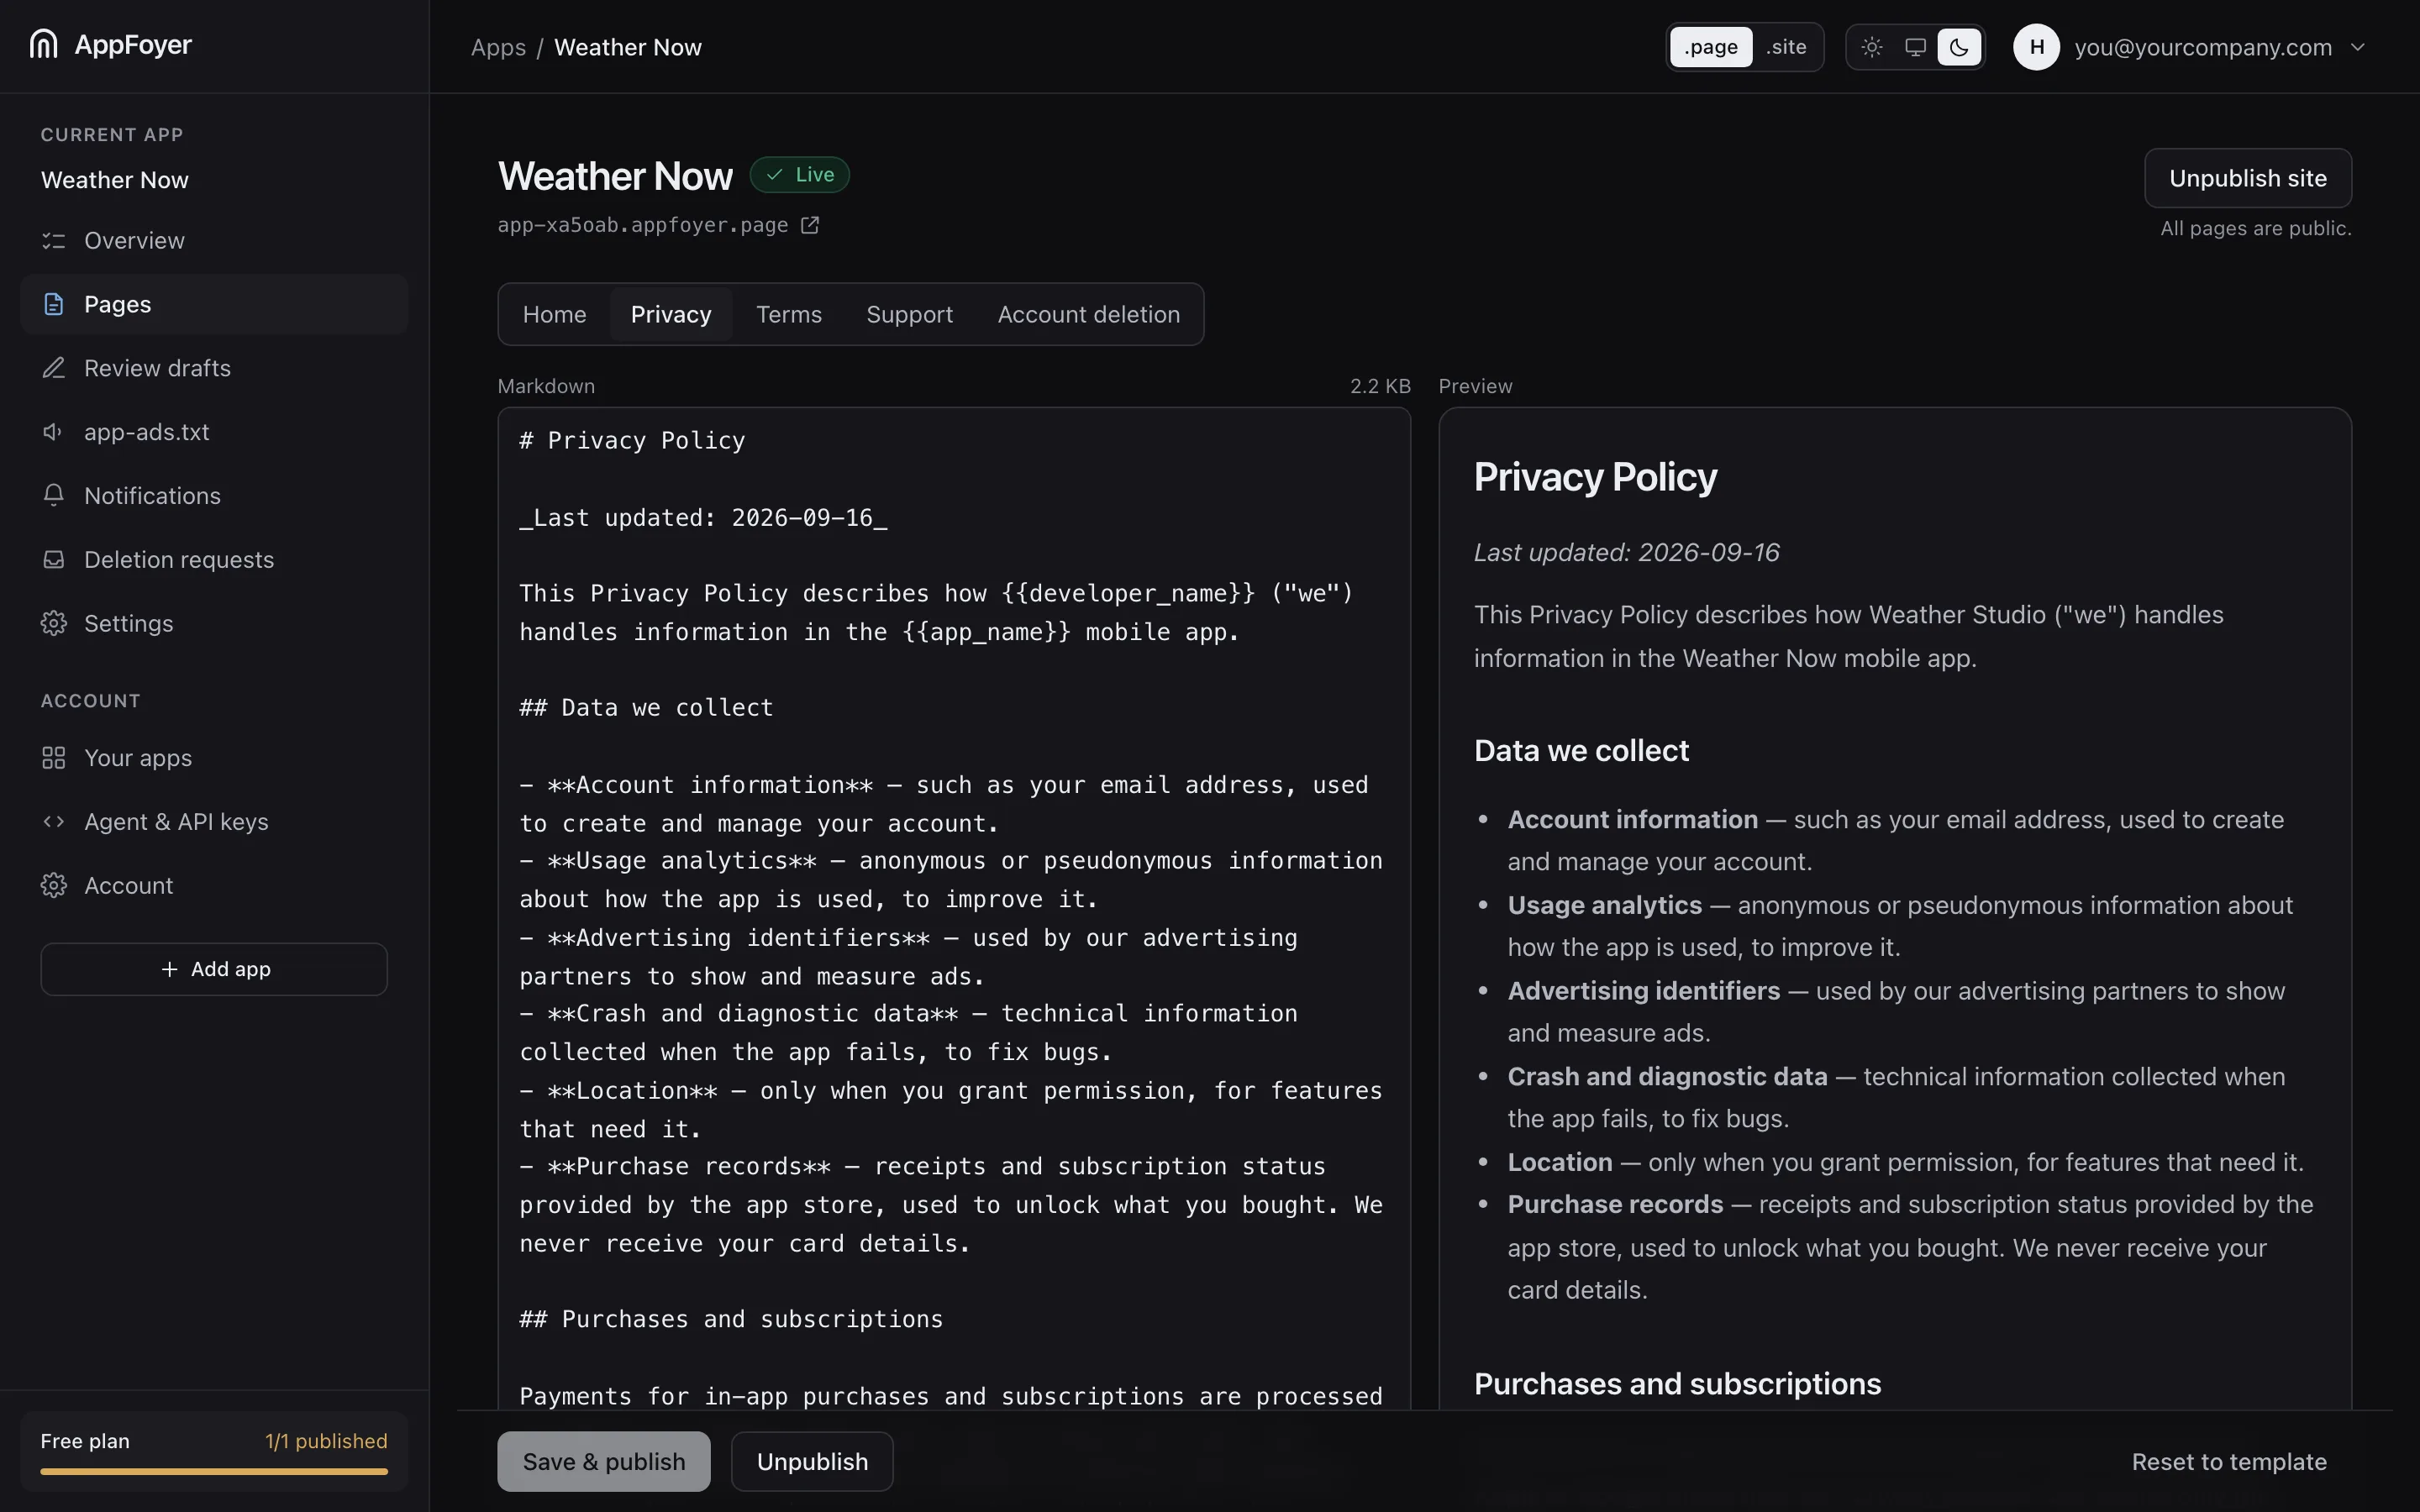The height and width of the screenshot is (1512, 2420).
Task: Switch domain toggle to .site
Action: pos(1786,47)
